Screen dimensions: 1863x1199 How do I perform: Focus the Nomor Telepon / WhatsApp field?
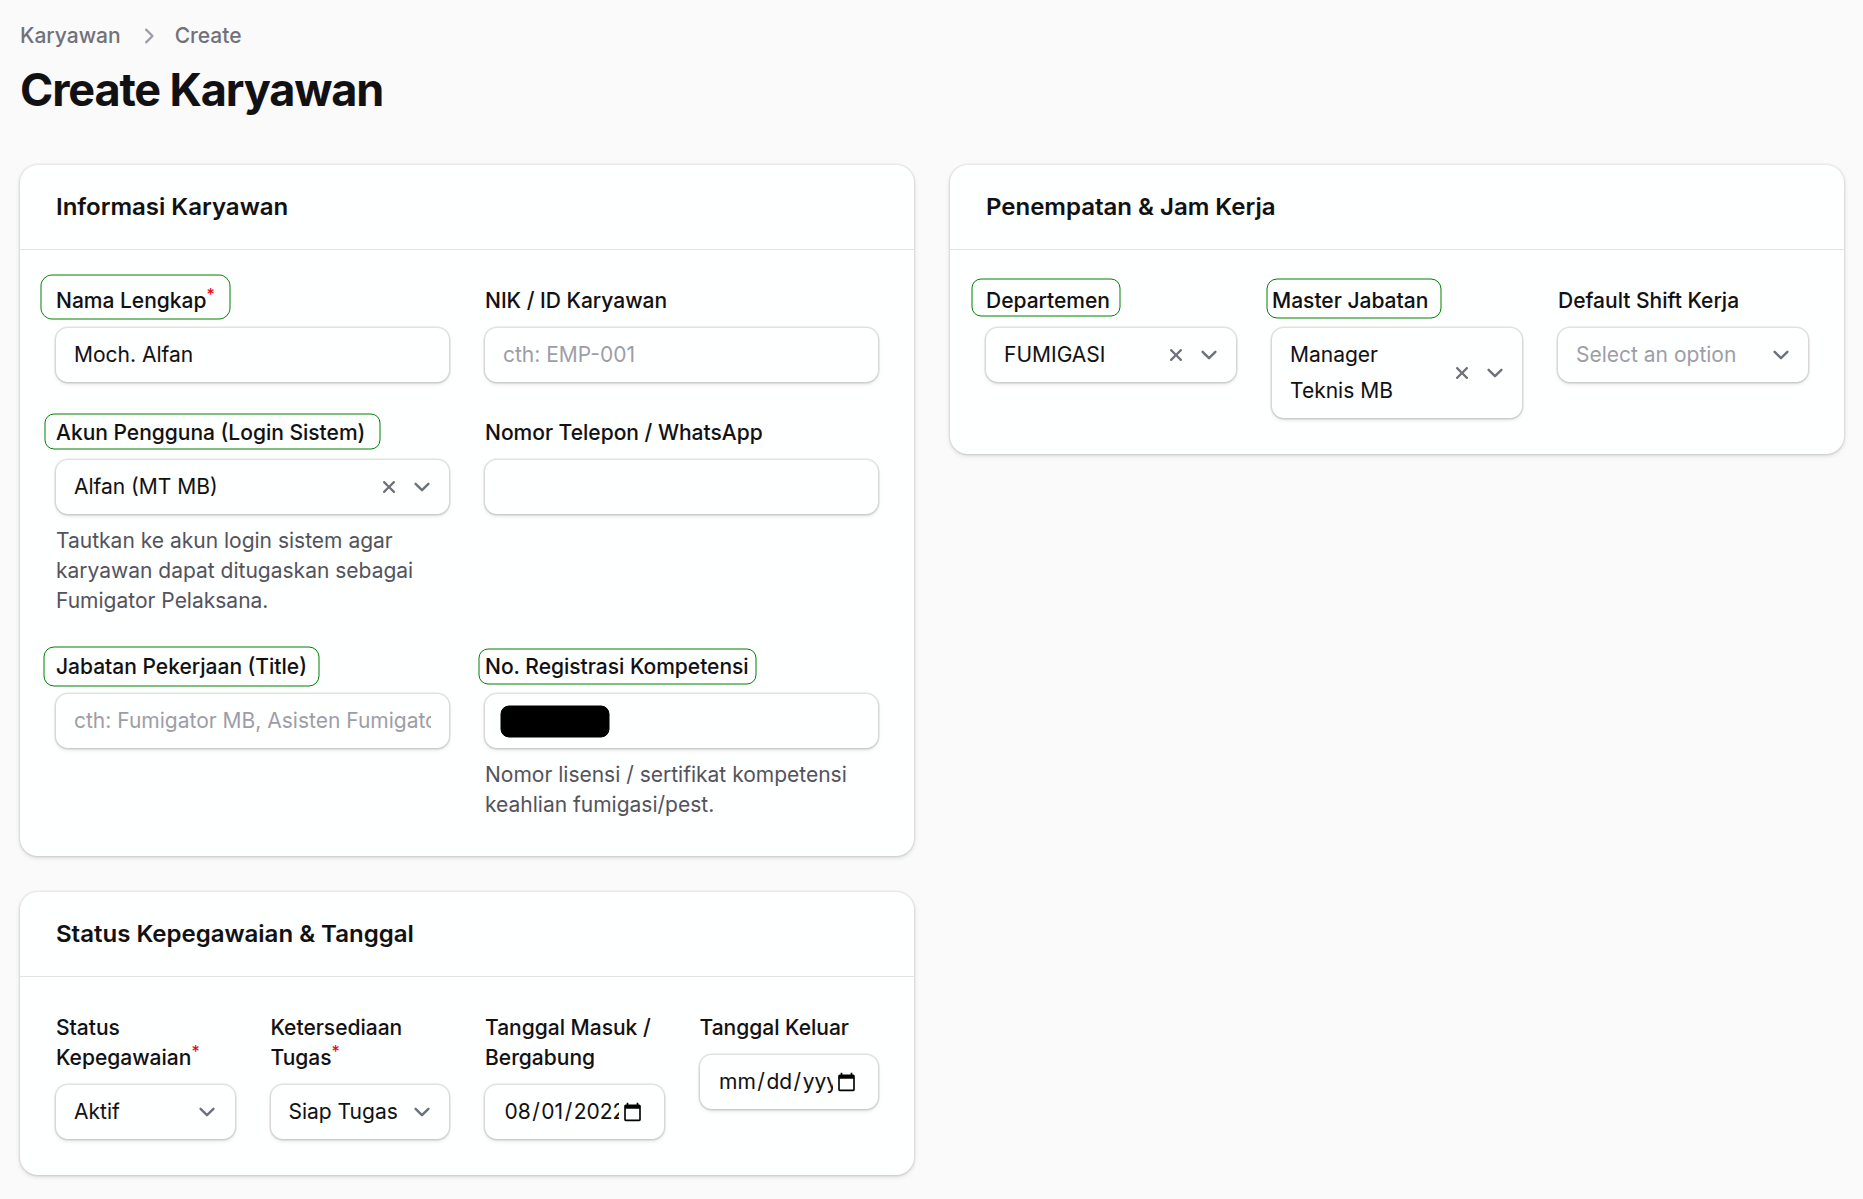681,487
